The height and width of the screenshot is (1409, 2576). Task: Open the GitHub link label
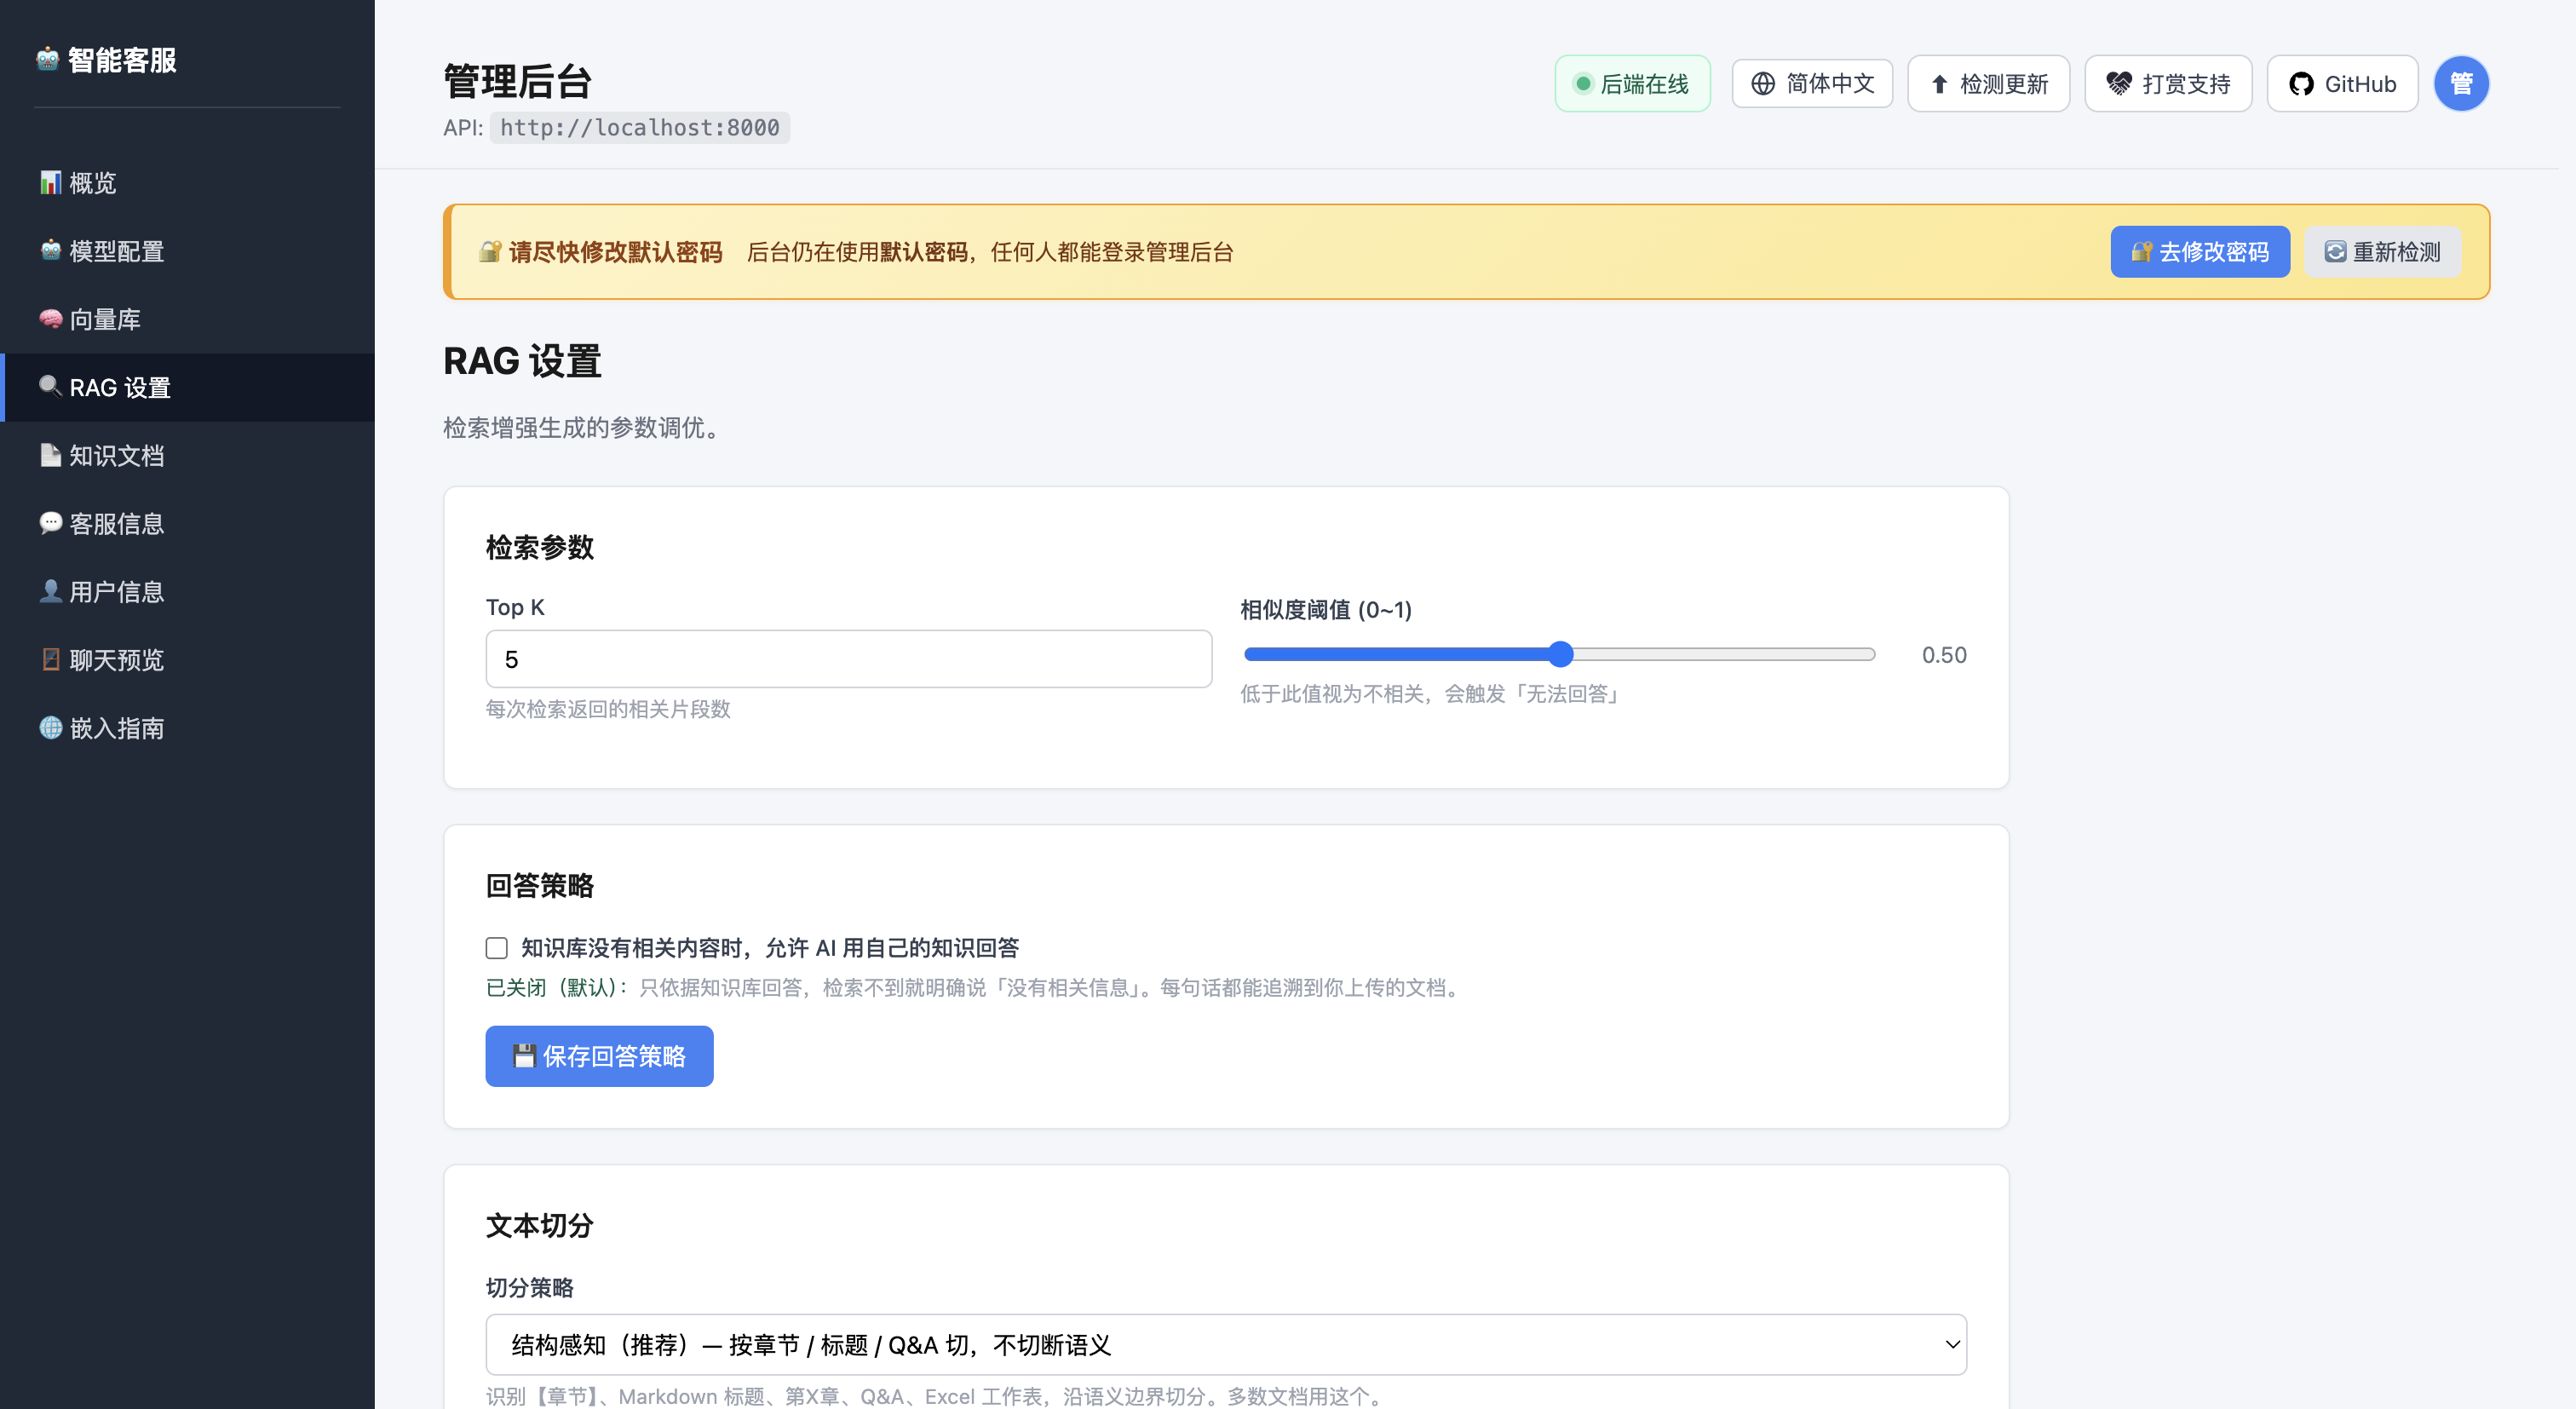point(2360,84)
